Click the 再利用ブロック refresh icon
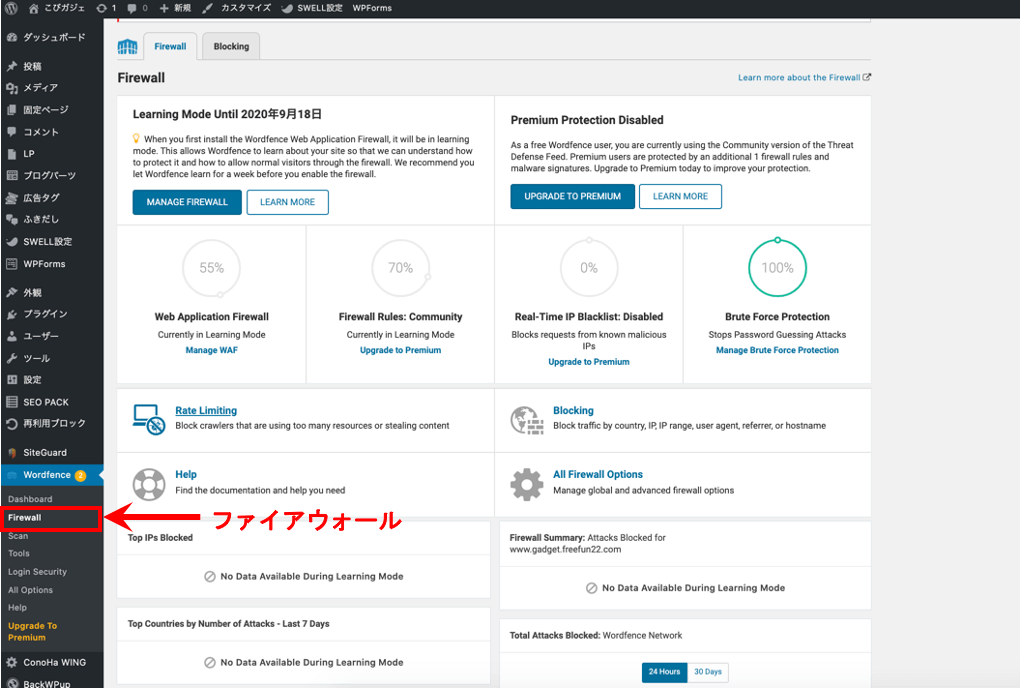This screenshot has width=1020, height=688. pos(12,424)
